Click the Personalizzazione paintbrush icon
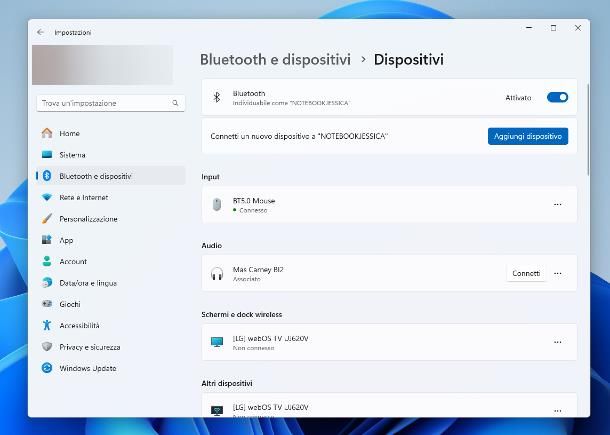 (x=47, y=219)
